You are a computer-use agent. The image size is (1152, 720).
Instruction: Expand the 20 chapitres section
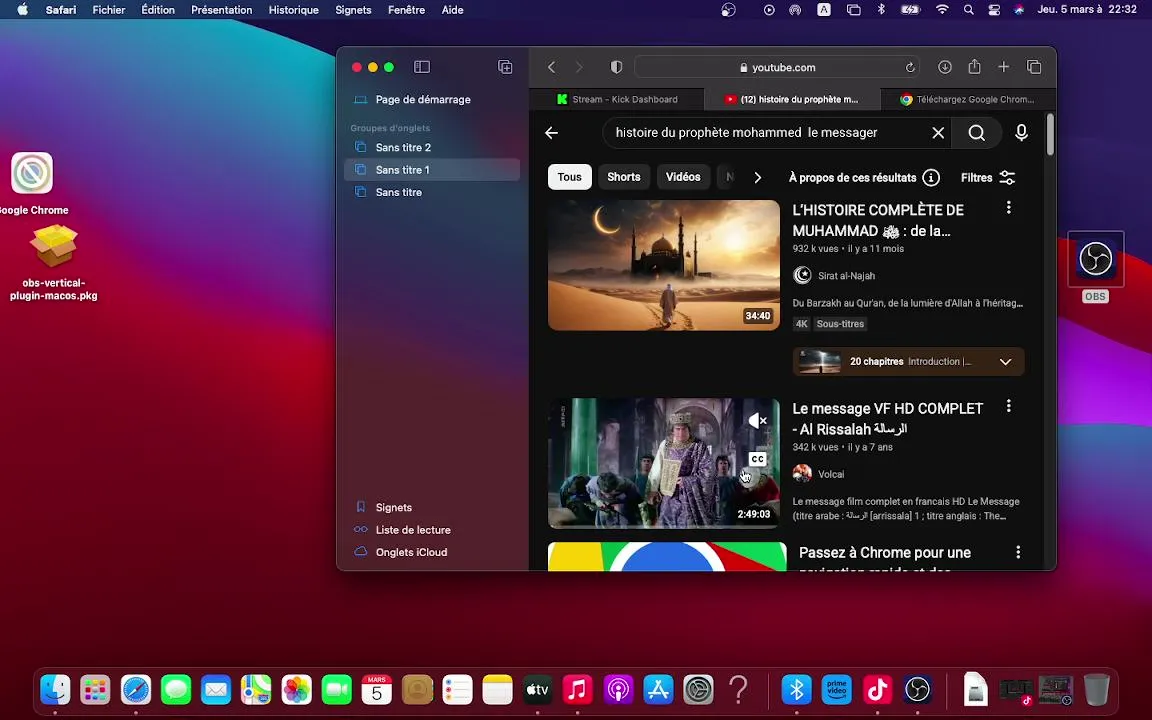[x=1005, y=361]
